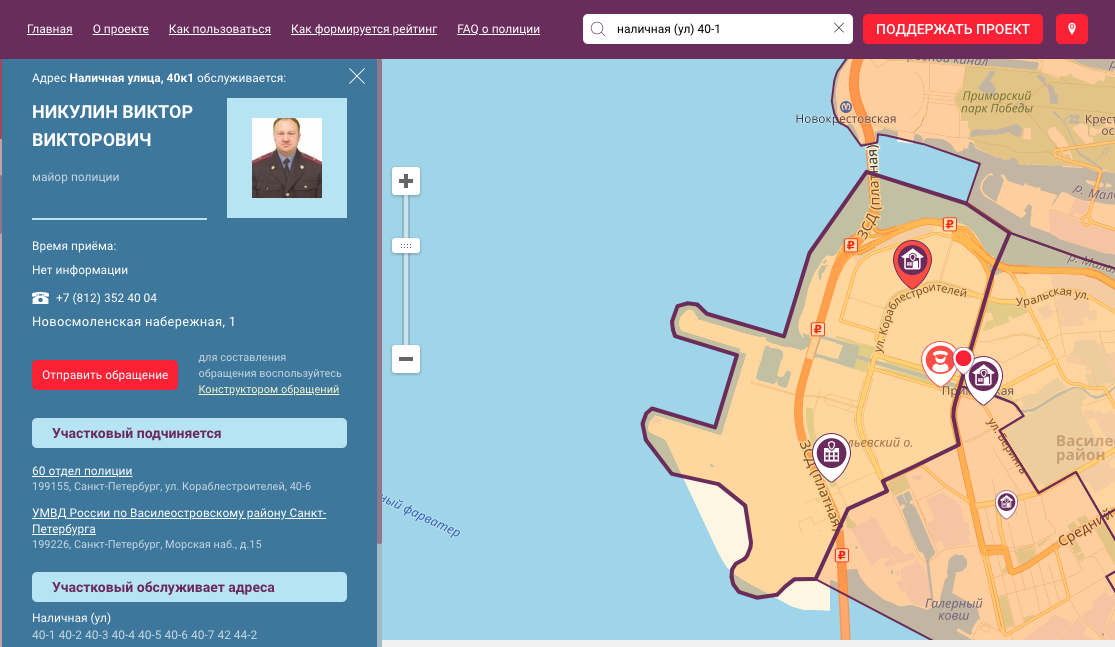Click the map zoom slider handle
Viewport: 1115px width, 647px height.
406,245
